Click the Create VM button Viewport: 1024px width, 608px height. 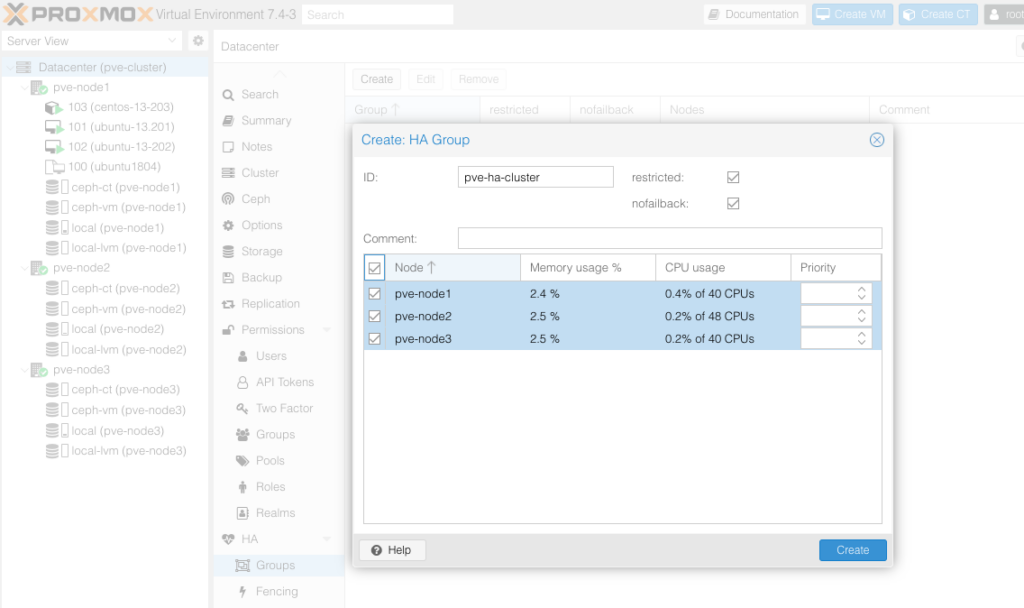pos(852,14)
